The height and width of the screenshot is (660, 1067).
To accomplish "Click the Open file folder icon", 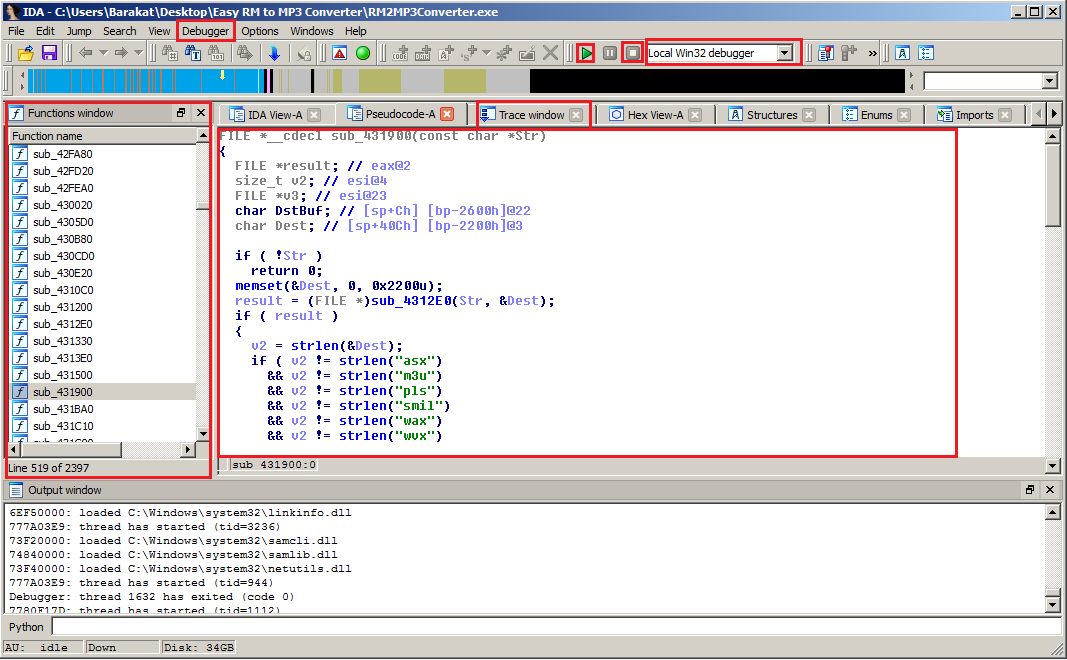I will coord(26,53).
